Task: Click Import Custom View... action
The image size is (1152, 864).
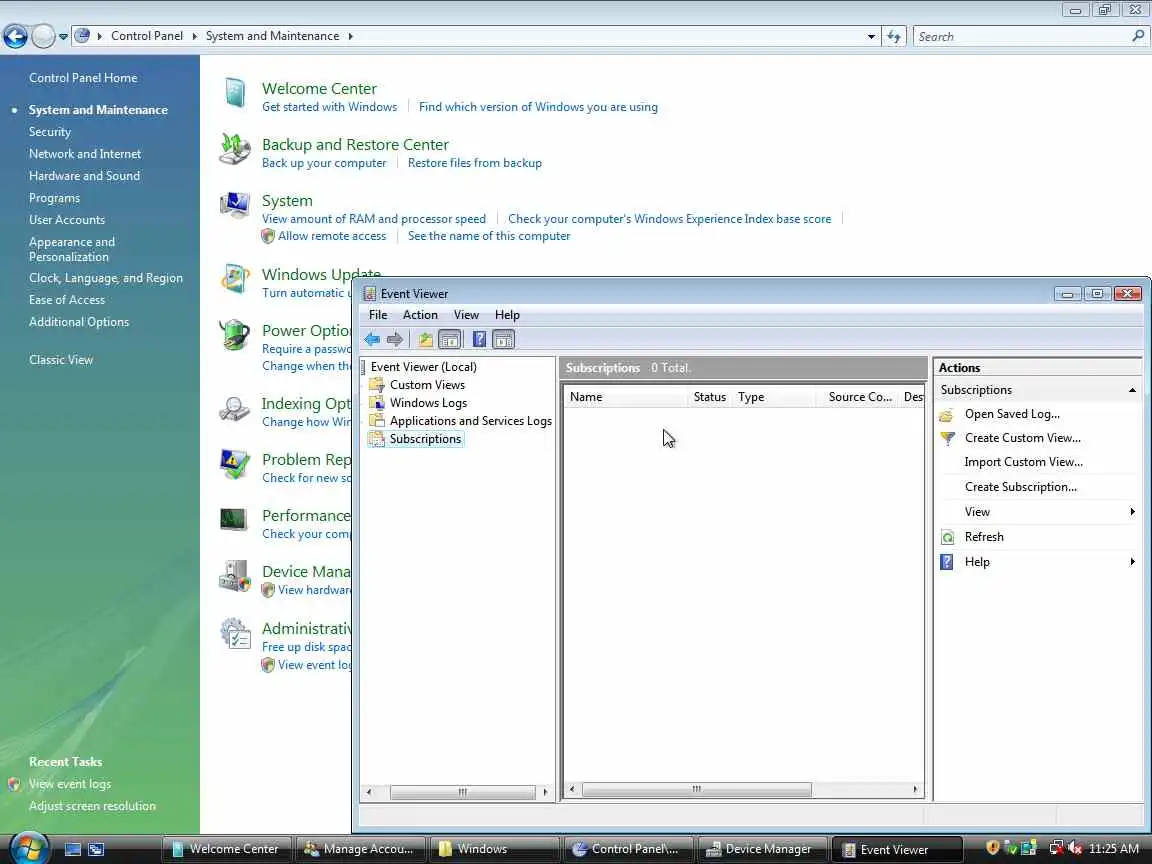Action: click(x=1023, y=462)
